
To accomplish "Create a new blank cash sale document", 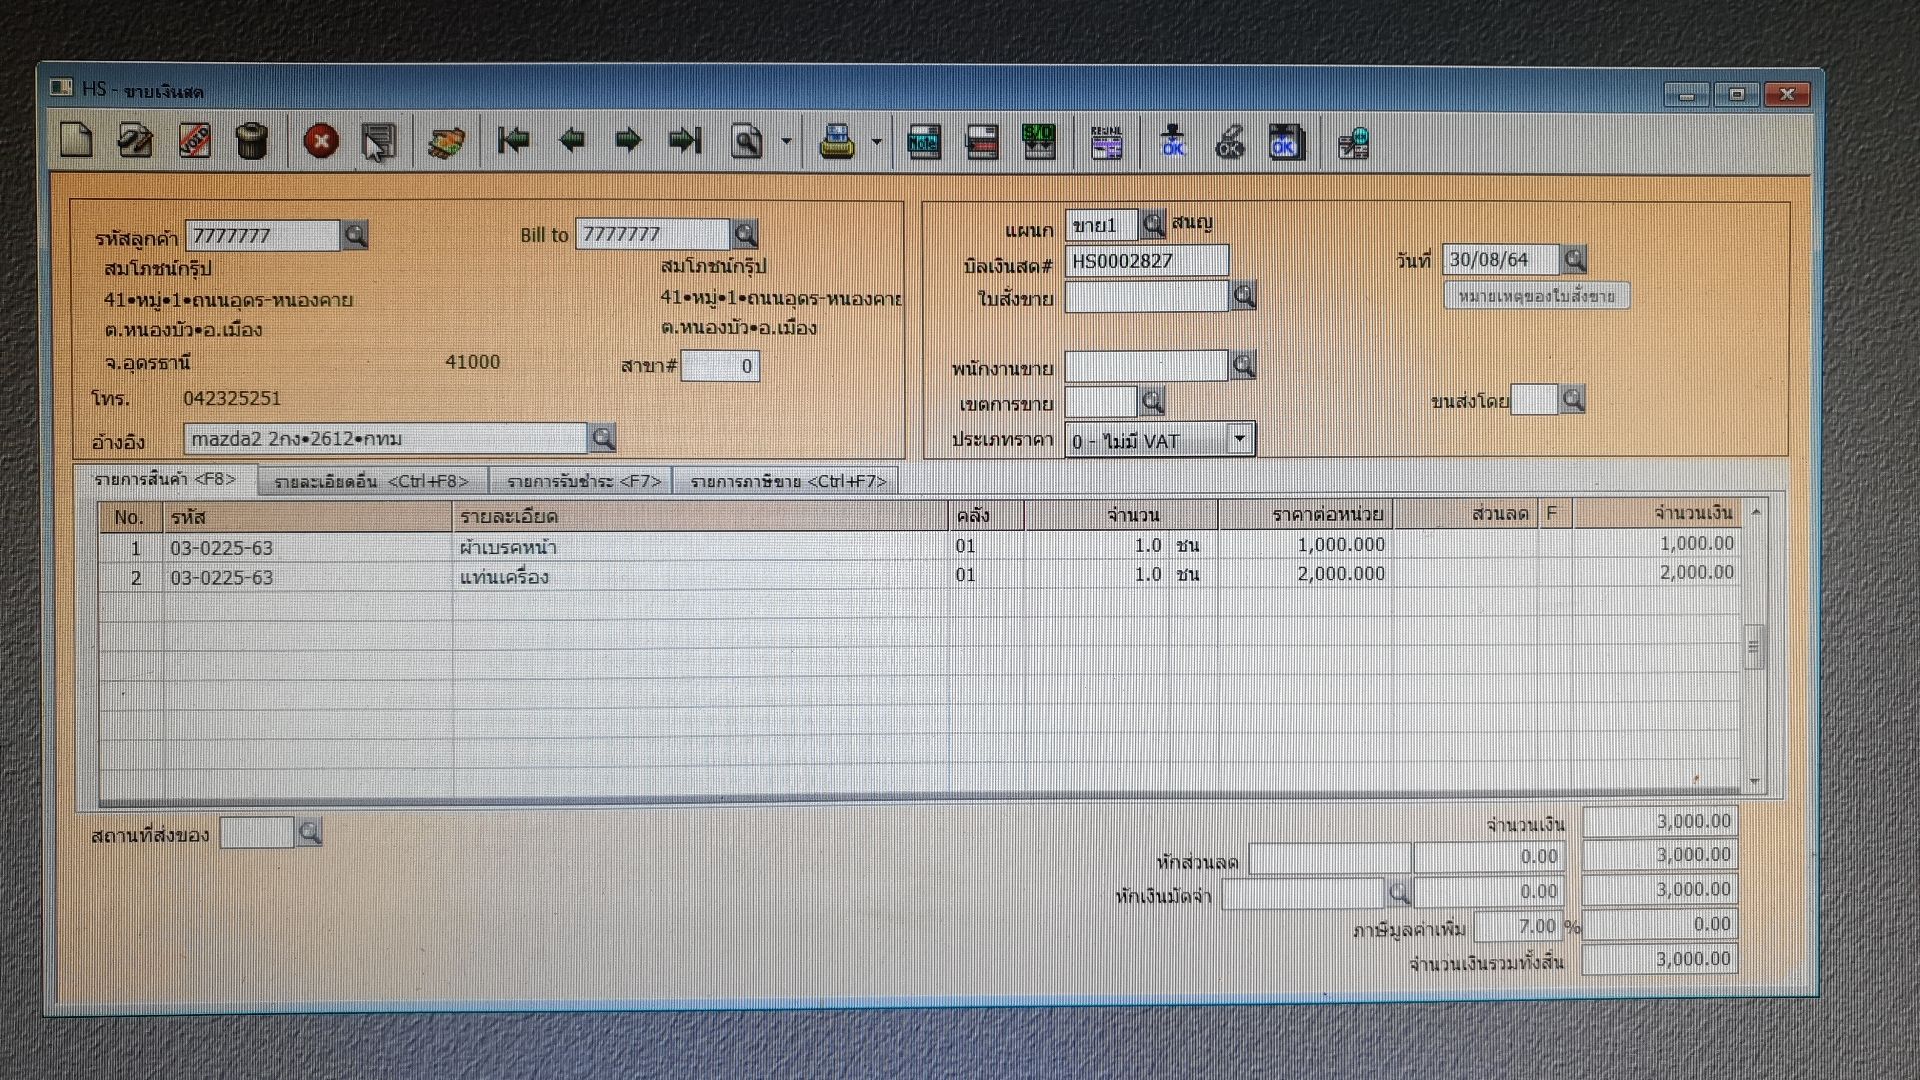I will [x=76, y=140].
